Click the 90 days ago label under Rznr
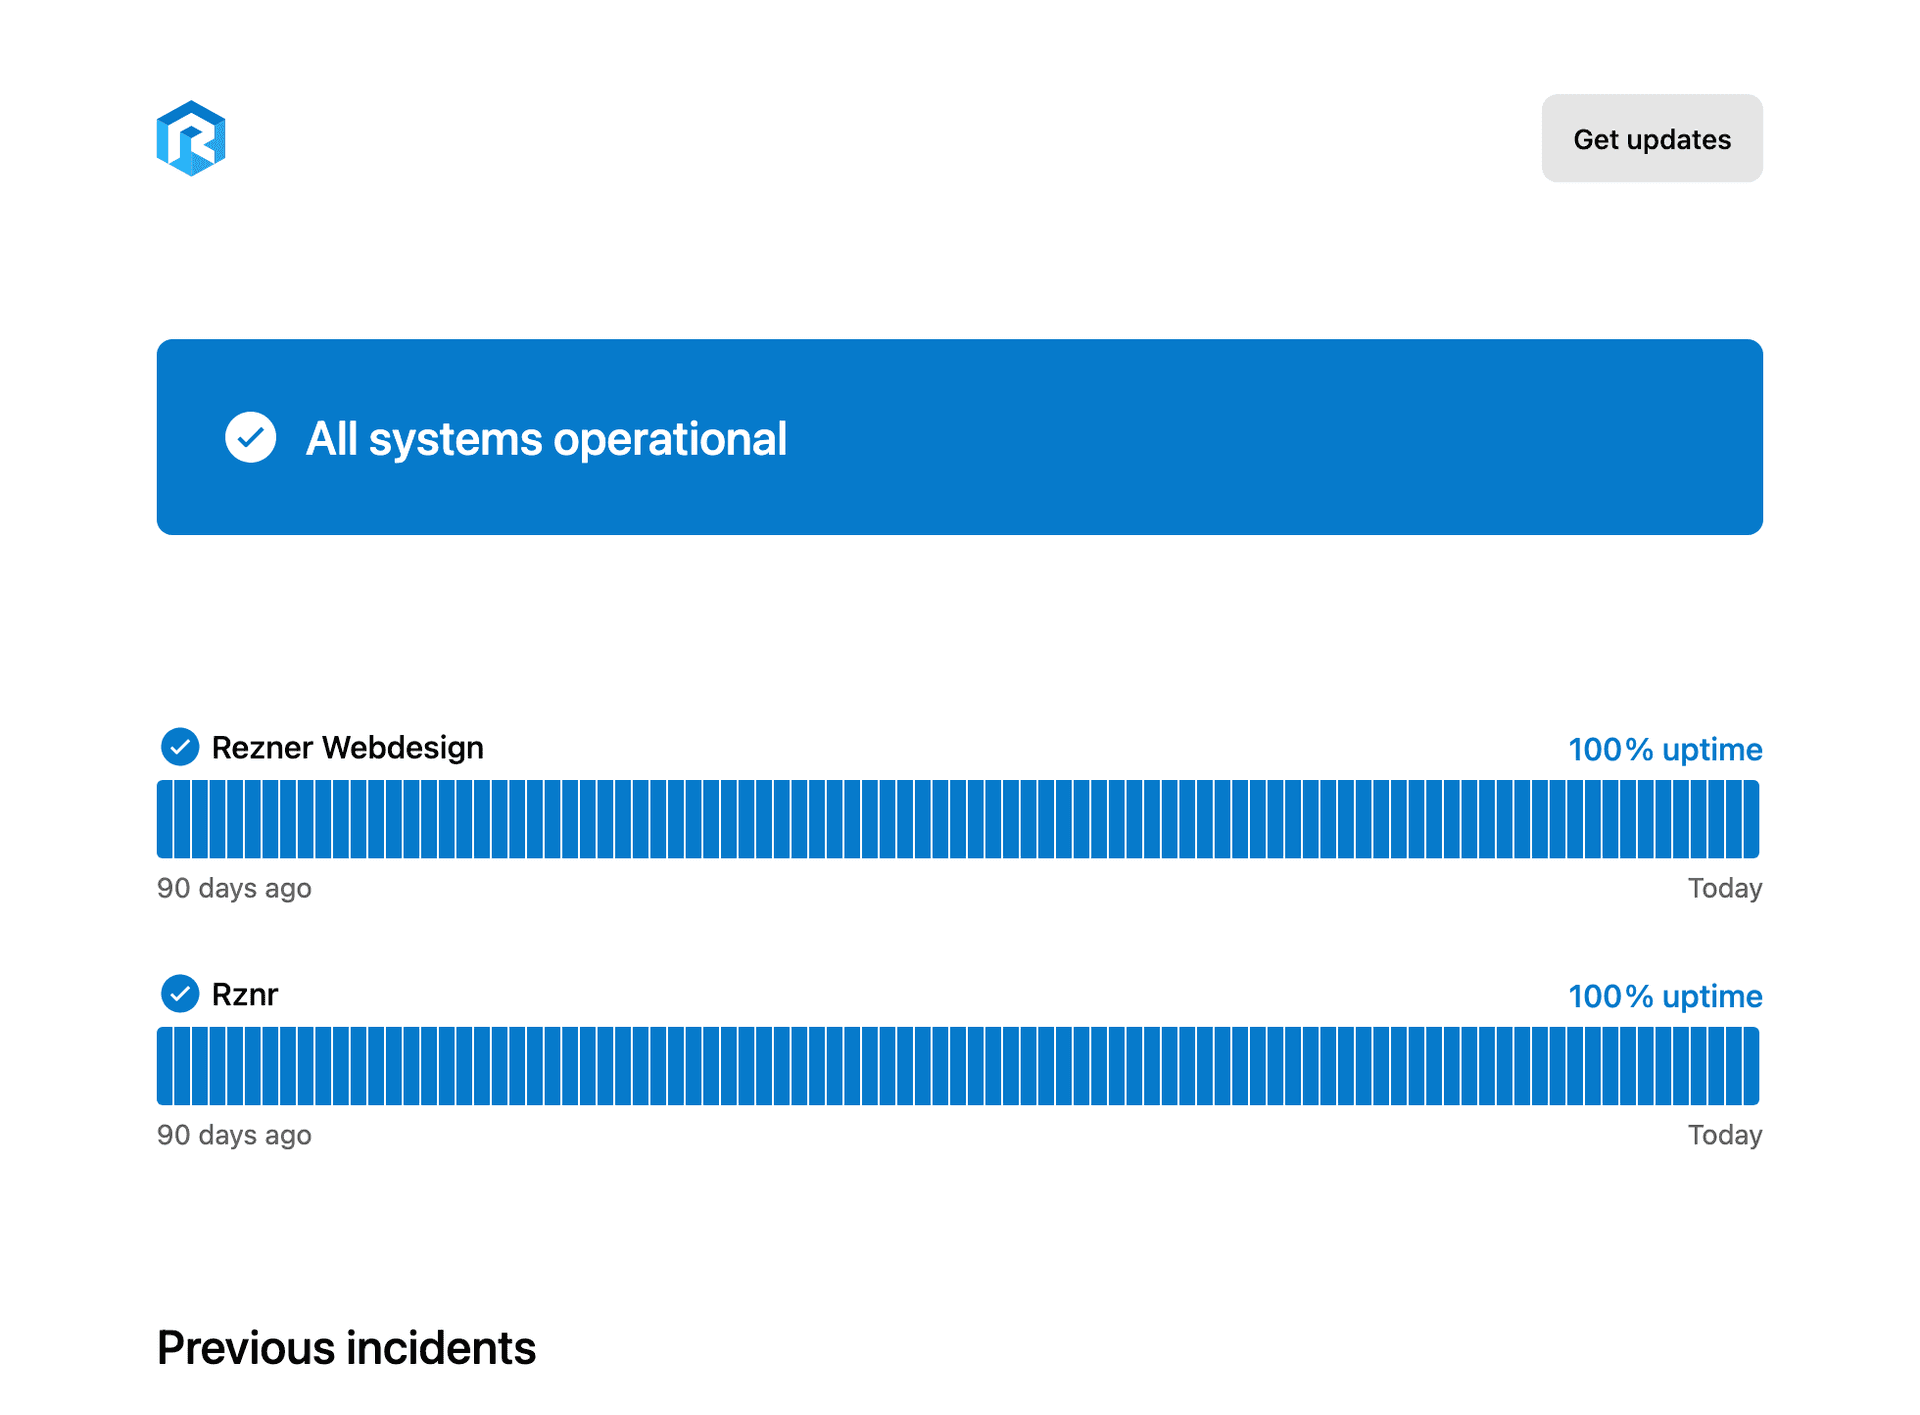This screenshot has width=1920, height=1415. [x=234, y=1135]
